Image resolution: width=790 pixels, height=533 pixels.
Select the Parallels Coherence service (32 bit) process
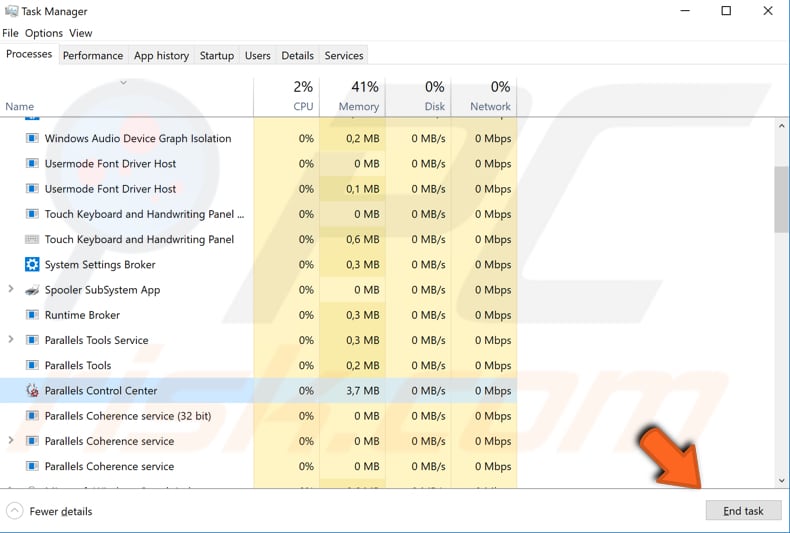pos(258,416)
